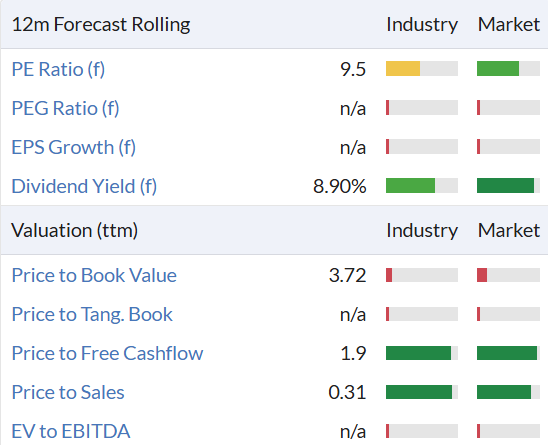Viewport: 548px width, 445px height.
Task: Click the Price to Tang. Book Industry bar
Action: coord(422,314)
